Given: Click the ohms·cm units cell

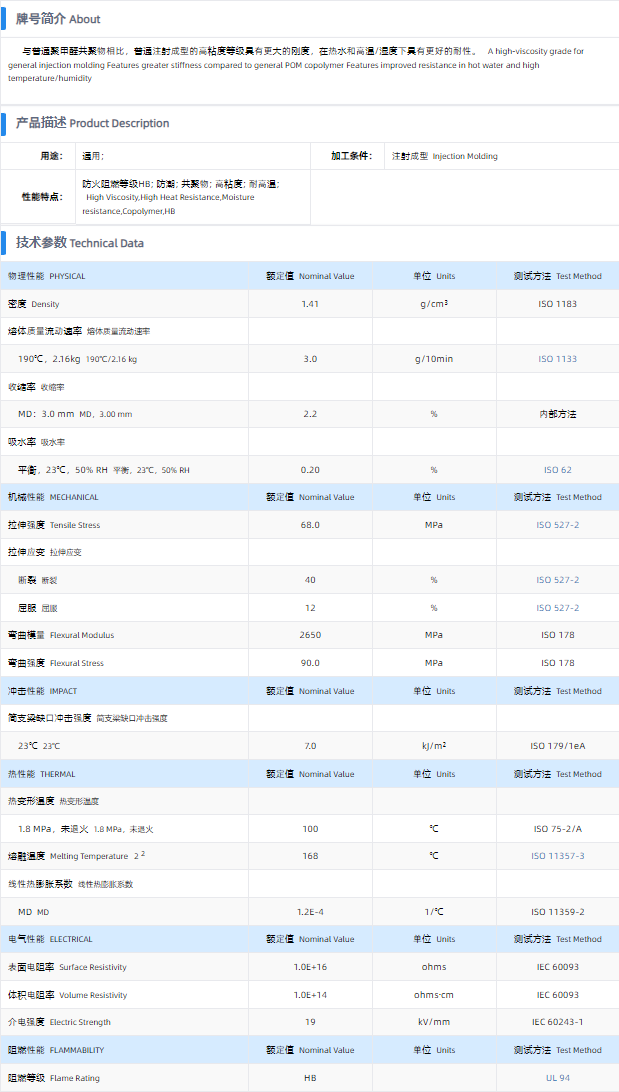Looking at the screenshot, I should [434, 995].
